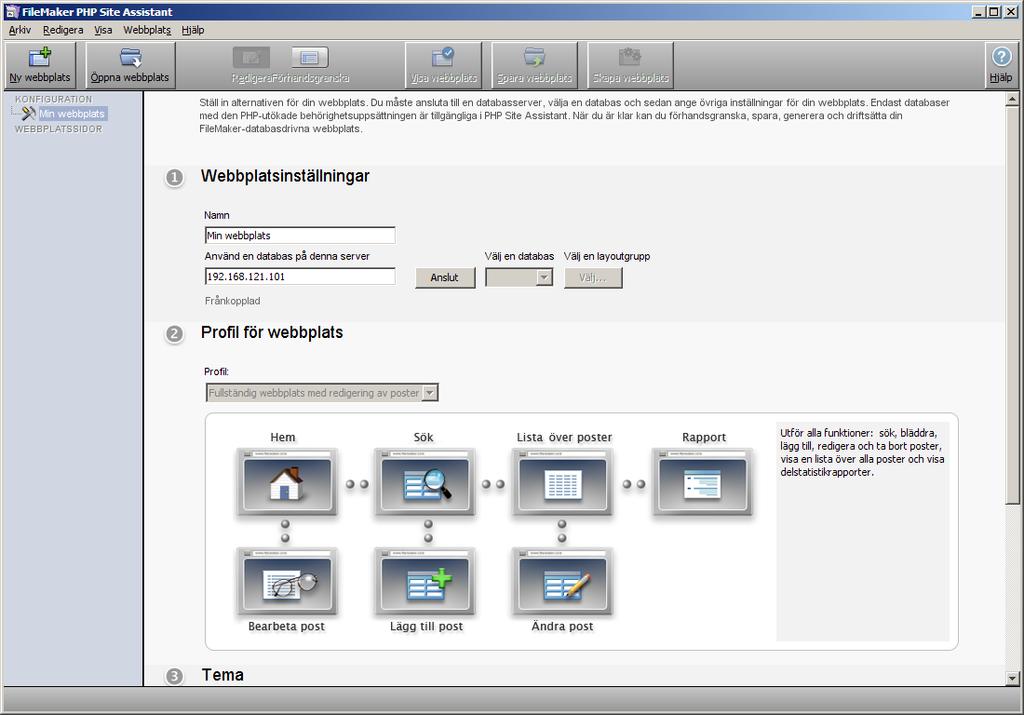Image resolution: width=1024 pixels, height=715 pixels.
Task: Open the Hjälp menu
Action: coord(193,30)
